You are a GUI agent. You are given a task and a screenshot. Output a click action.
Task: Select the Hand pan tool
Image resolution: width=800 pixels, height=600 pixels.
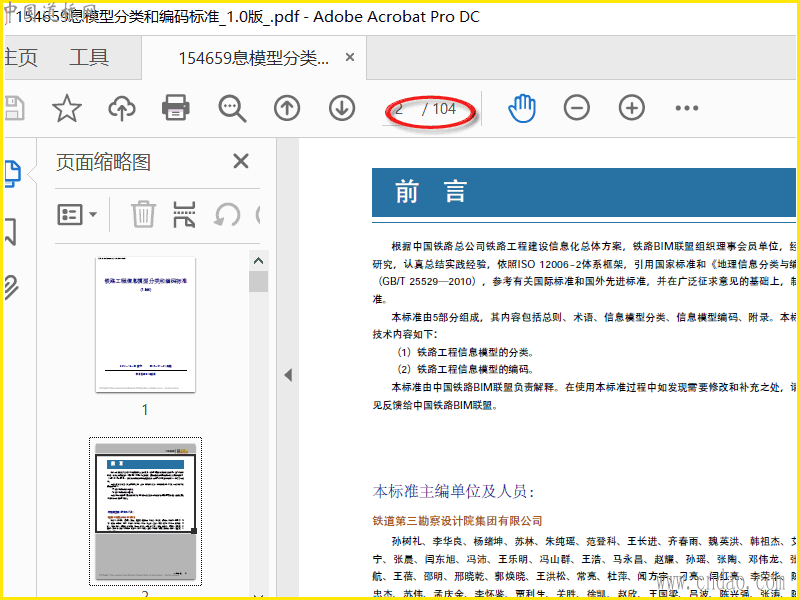tap(522, 108)
